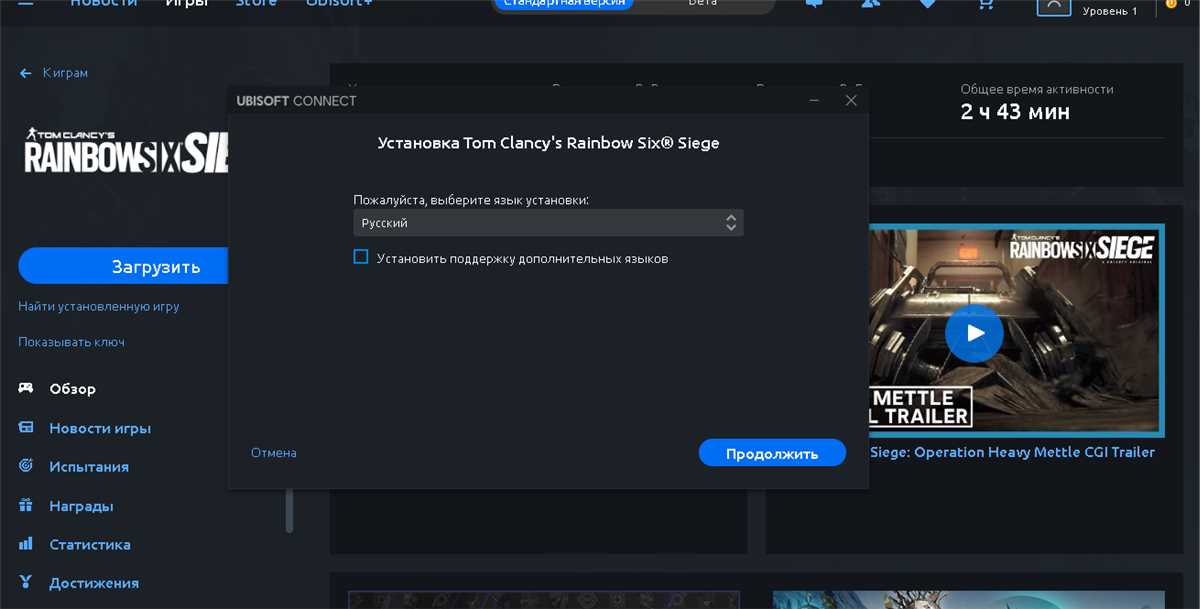Click the gift icon beside Награды
1200x609 pixels.
coord(25,505)
